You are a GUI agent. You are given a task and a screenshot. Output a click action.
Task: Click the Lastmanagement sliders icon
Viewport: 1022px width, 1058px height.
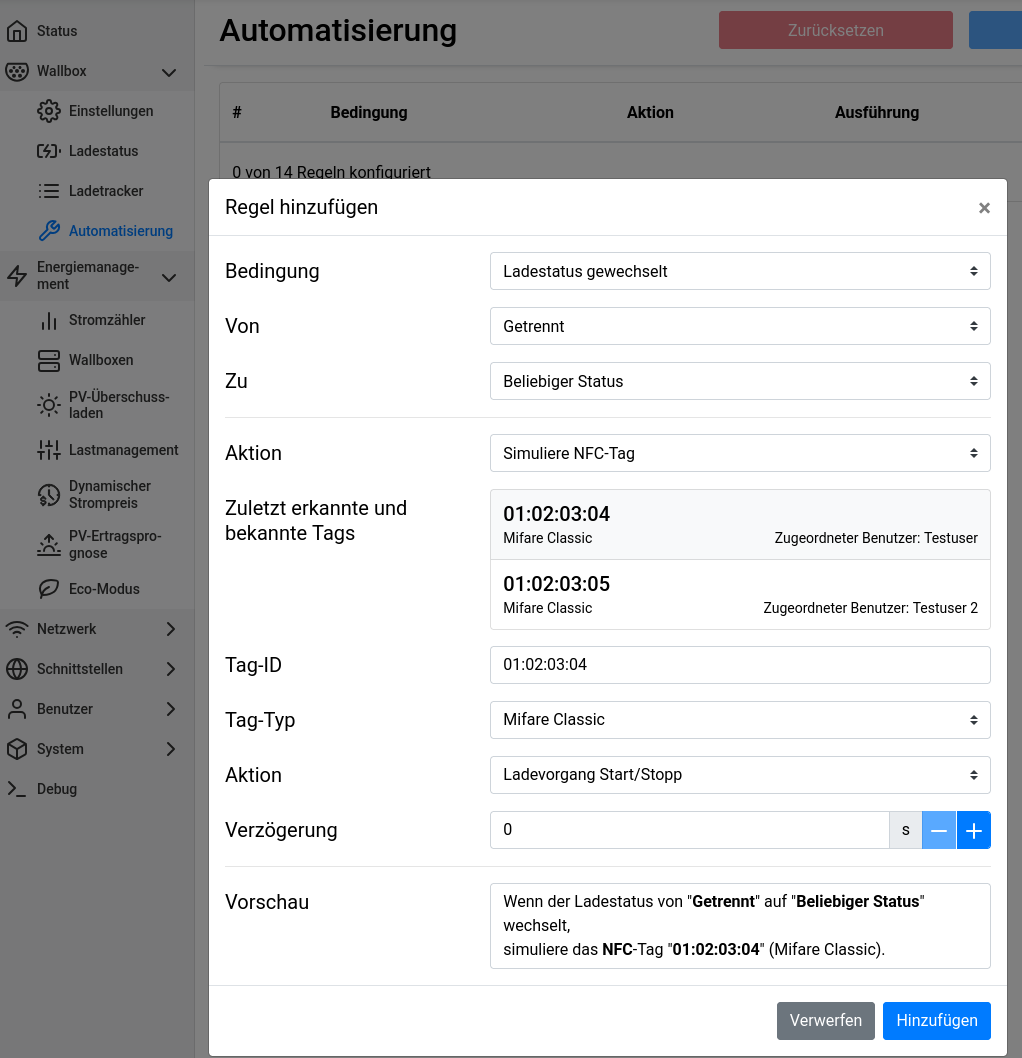coord(49,450)
